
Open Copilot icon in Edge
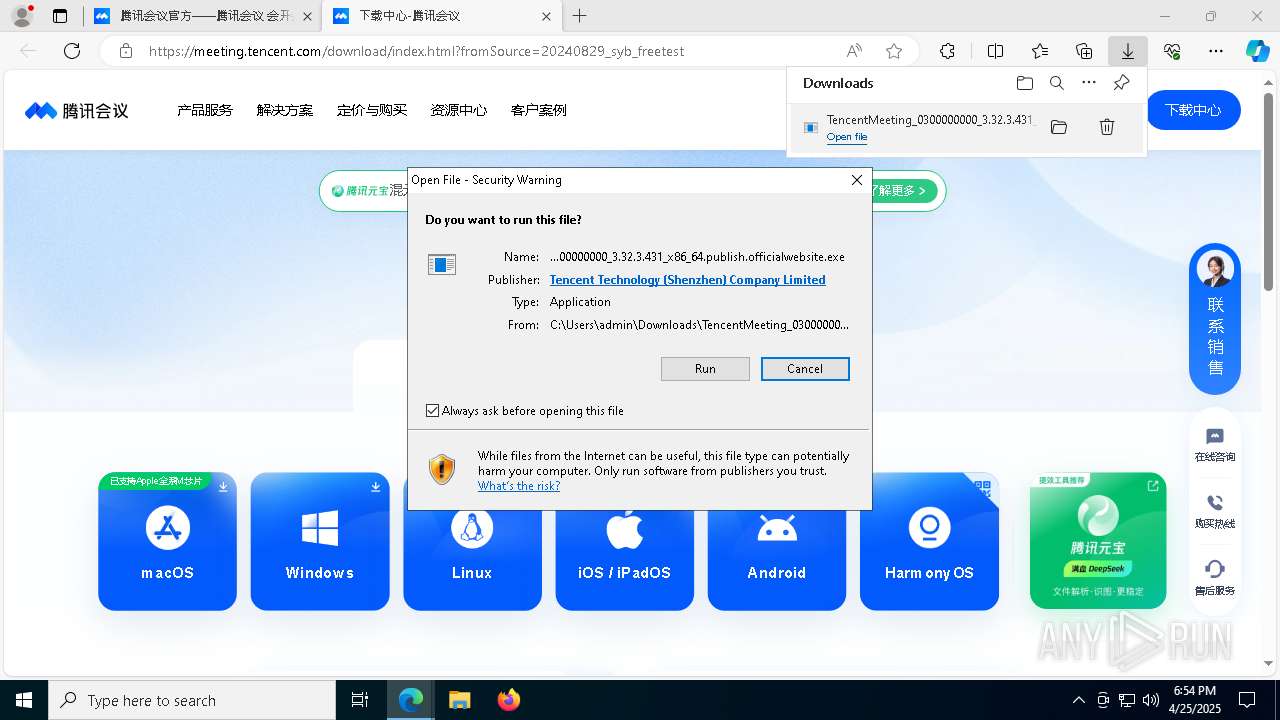tap(1257, 51)
